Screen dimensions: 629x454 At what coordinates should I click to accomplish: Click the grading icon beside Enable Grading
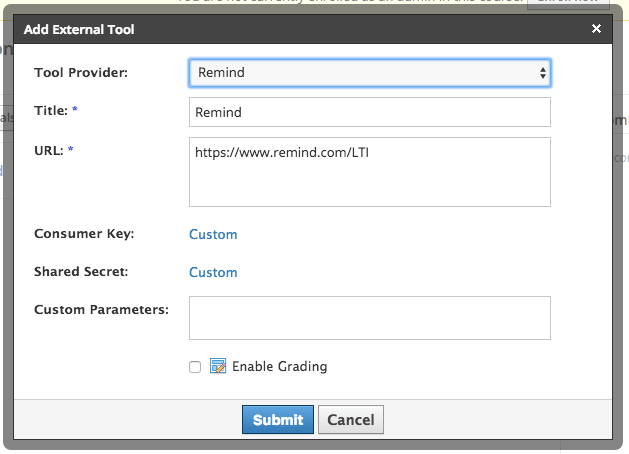click(x=218, y=366)
